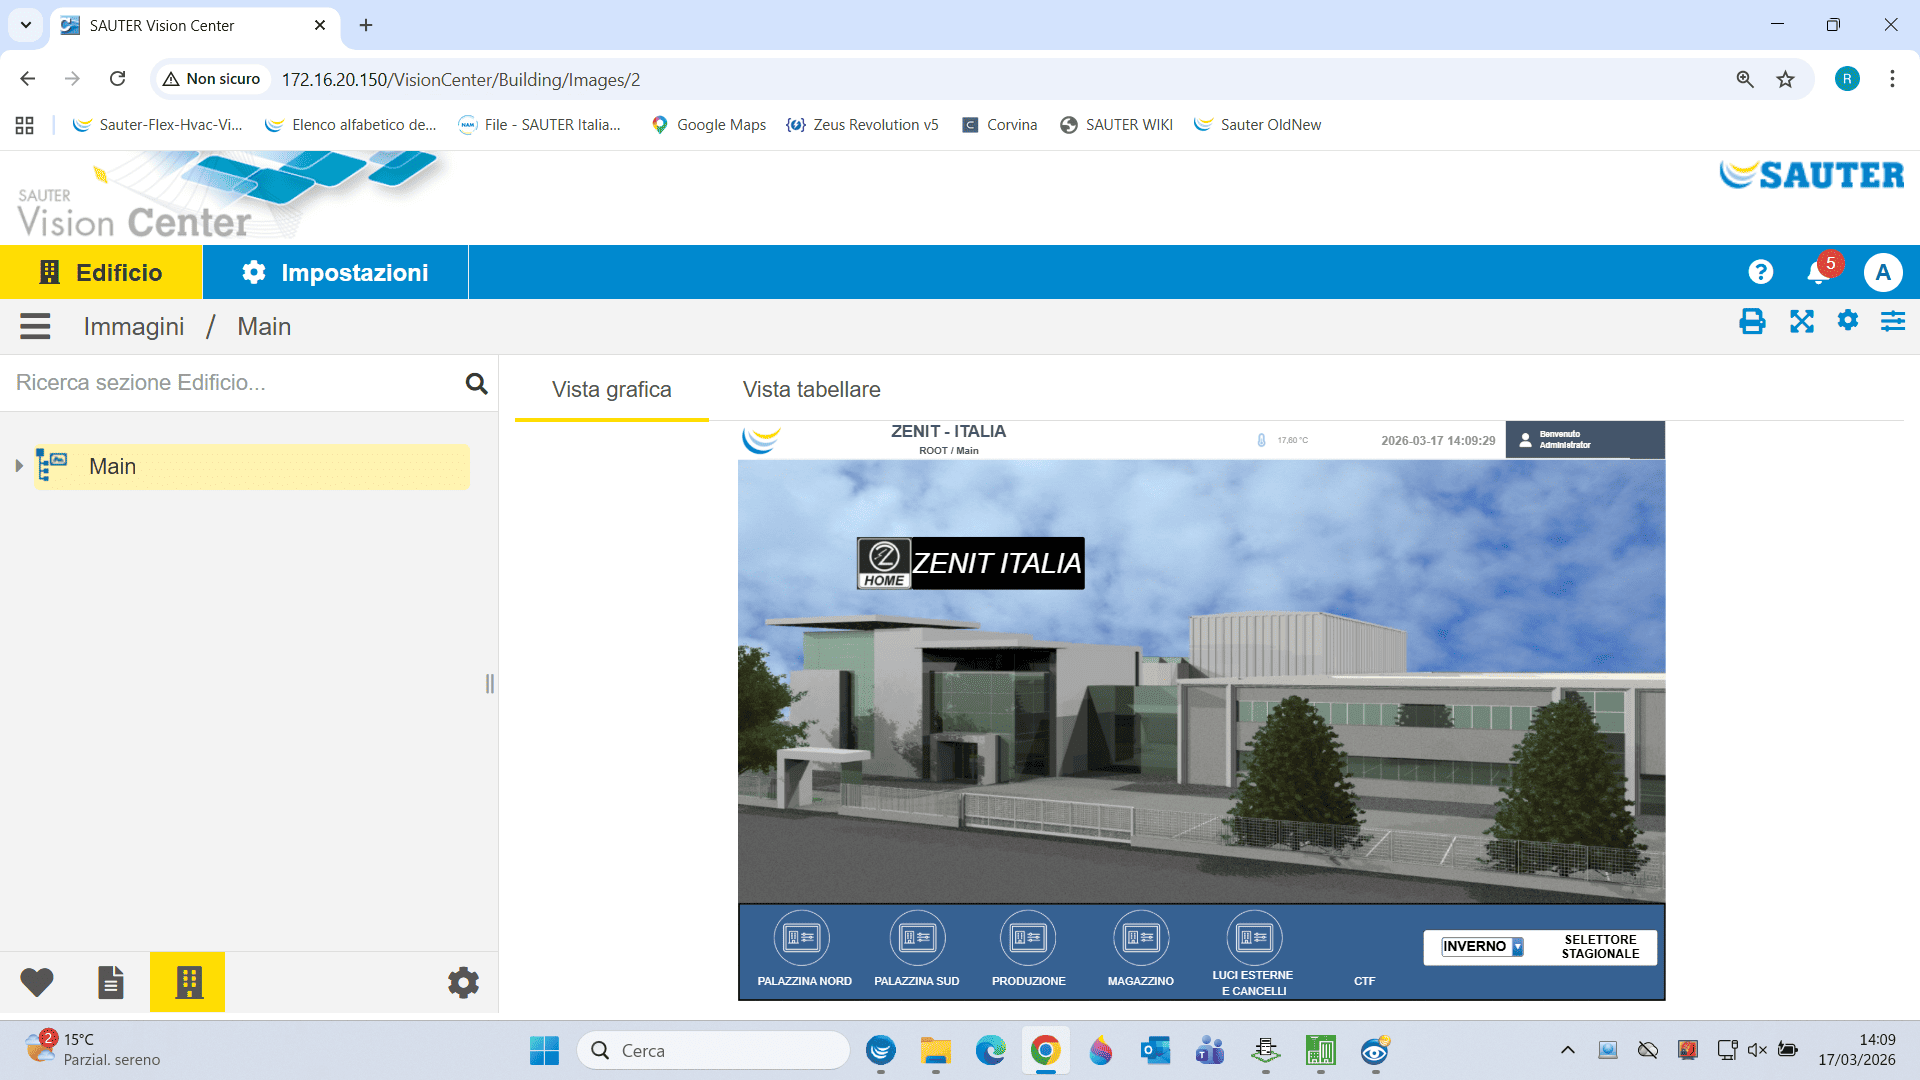Image resolution: width=1920 pixels, height=1080 pixels.
Task: Show favorites heart icon in sidebar
Action: [x=37, y=982]
